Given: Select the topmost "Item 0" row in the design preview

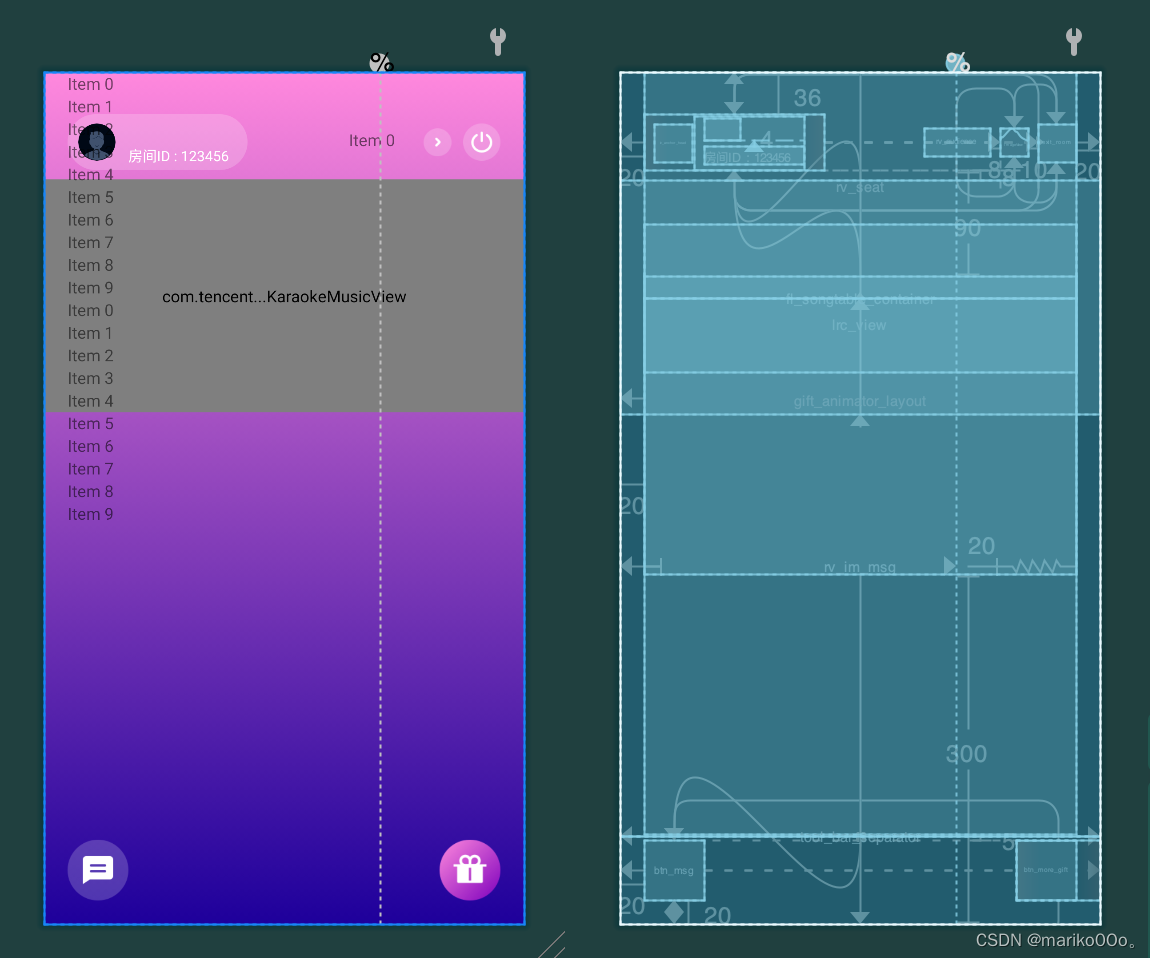Looking at the screenshot, I should (90, 84).
